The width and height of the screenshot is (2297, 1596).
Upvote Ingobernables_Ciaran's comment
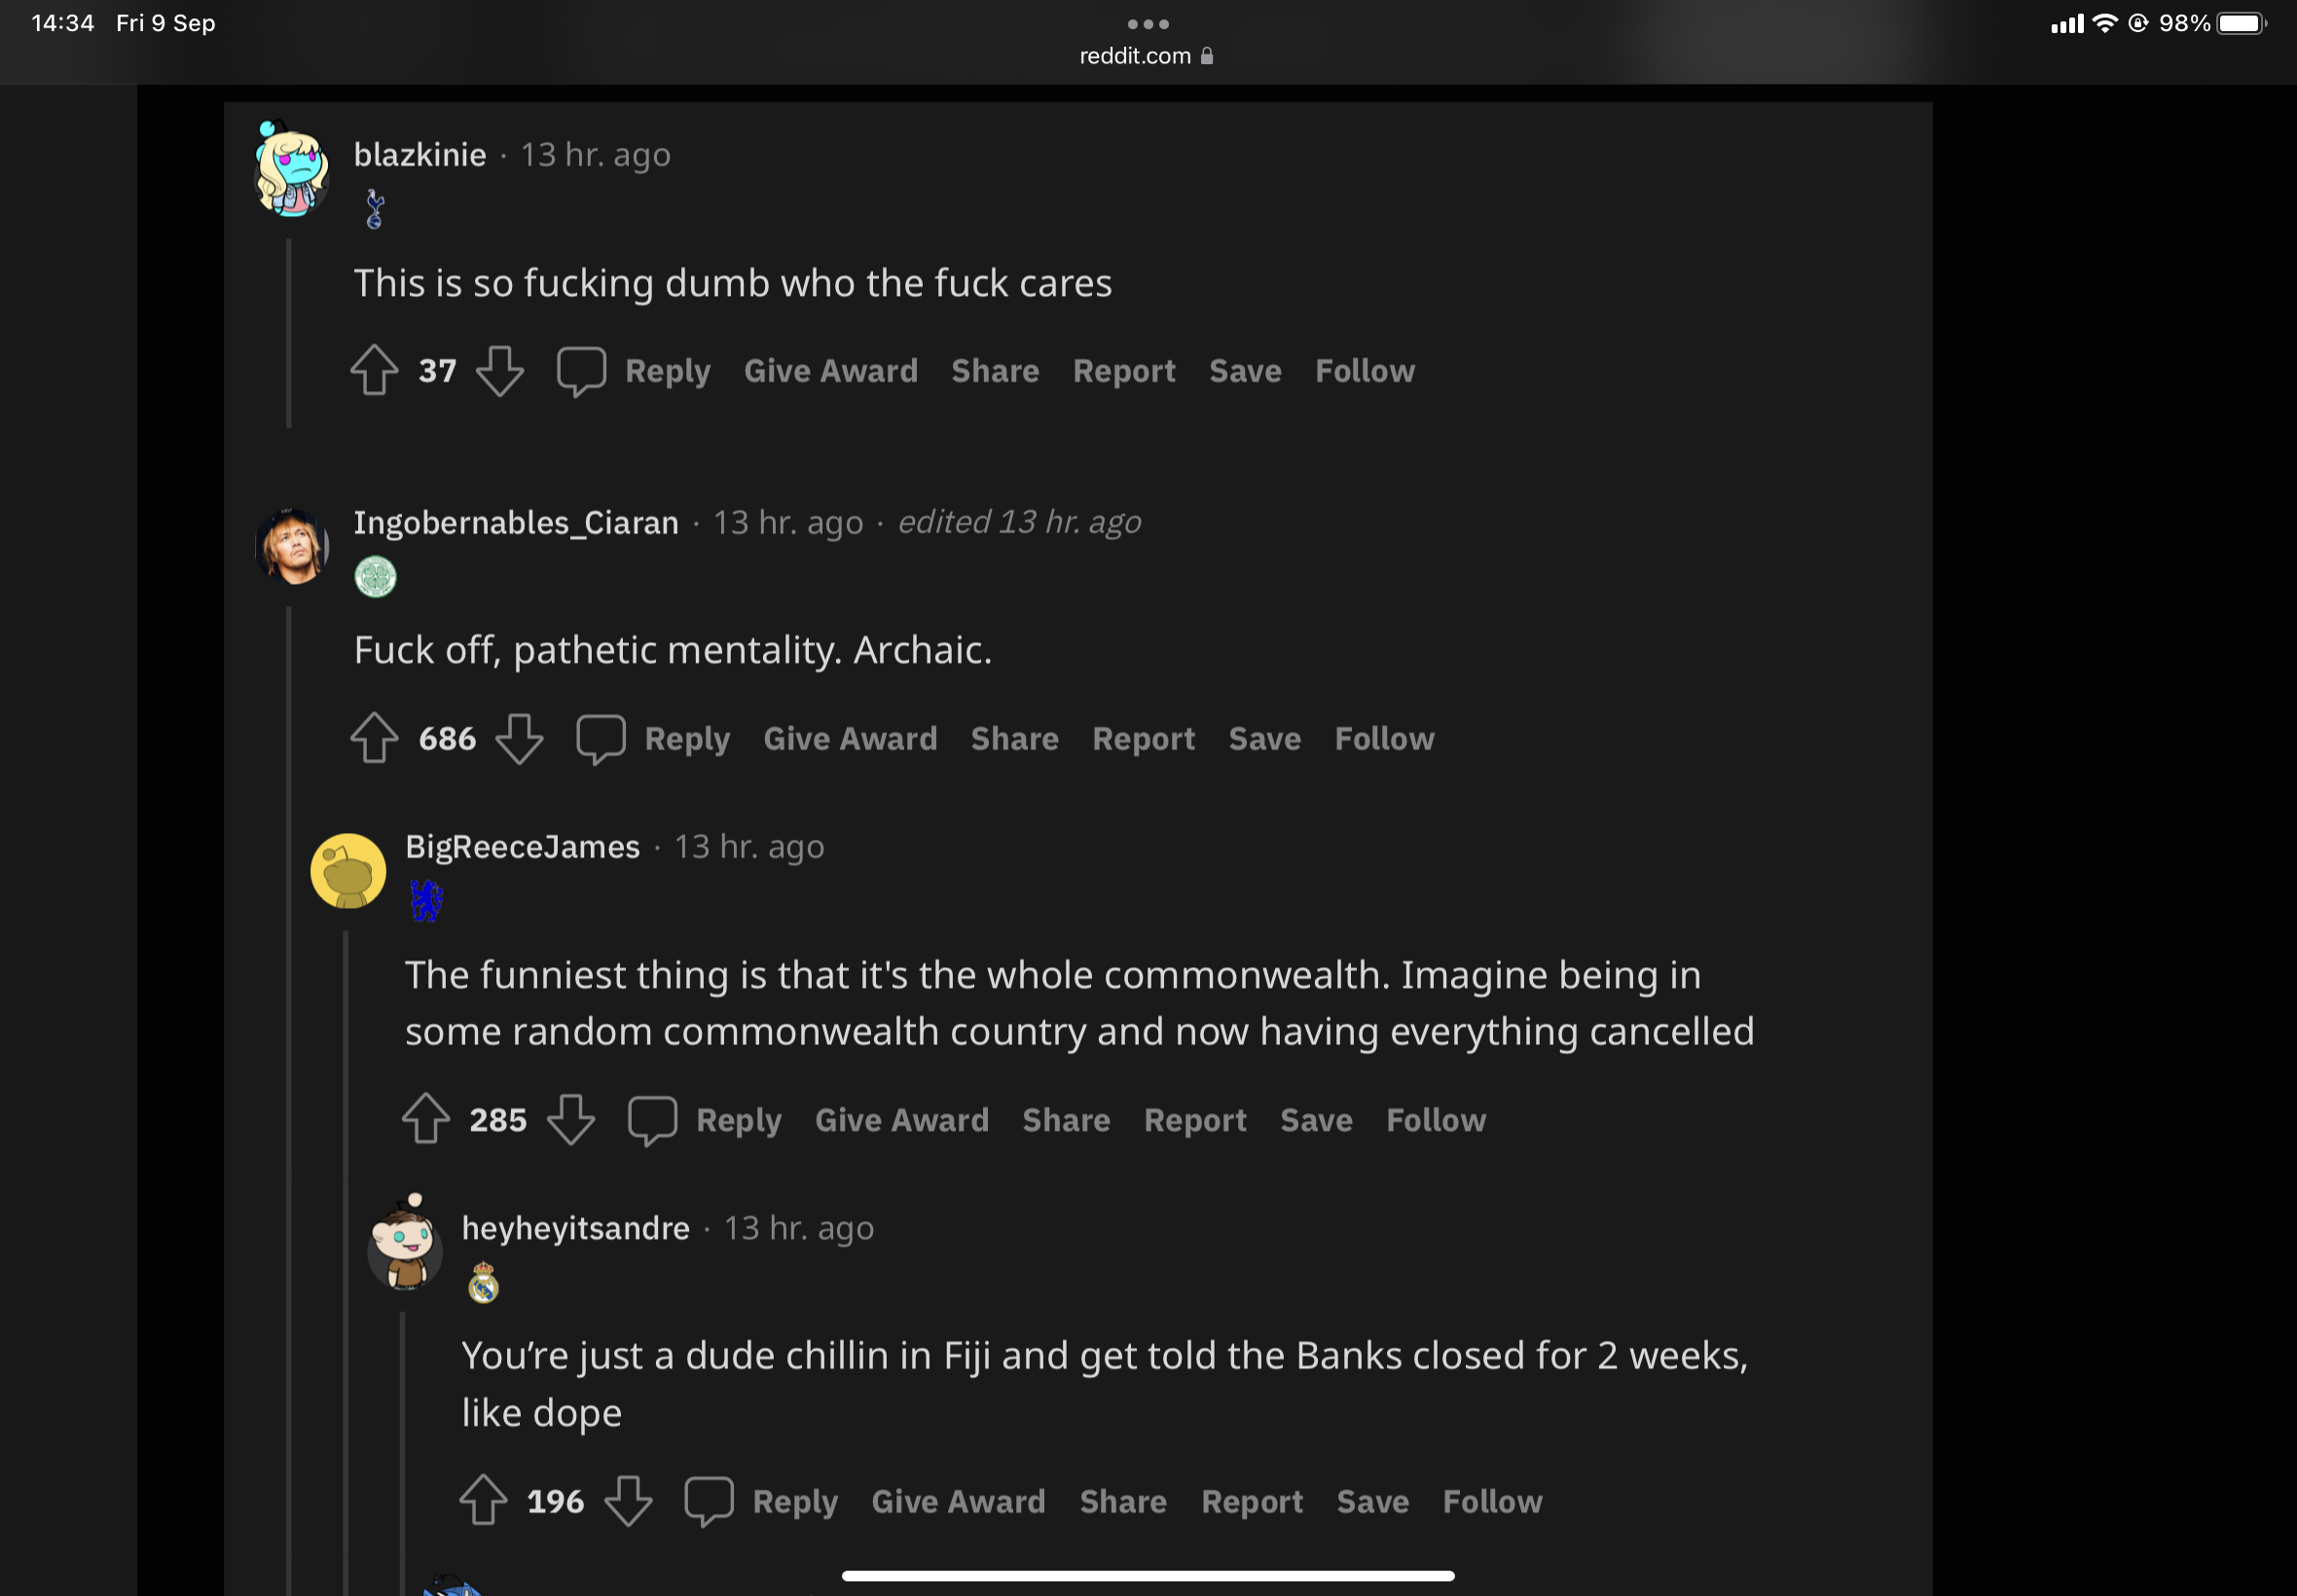[x=375, y=739]
